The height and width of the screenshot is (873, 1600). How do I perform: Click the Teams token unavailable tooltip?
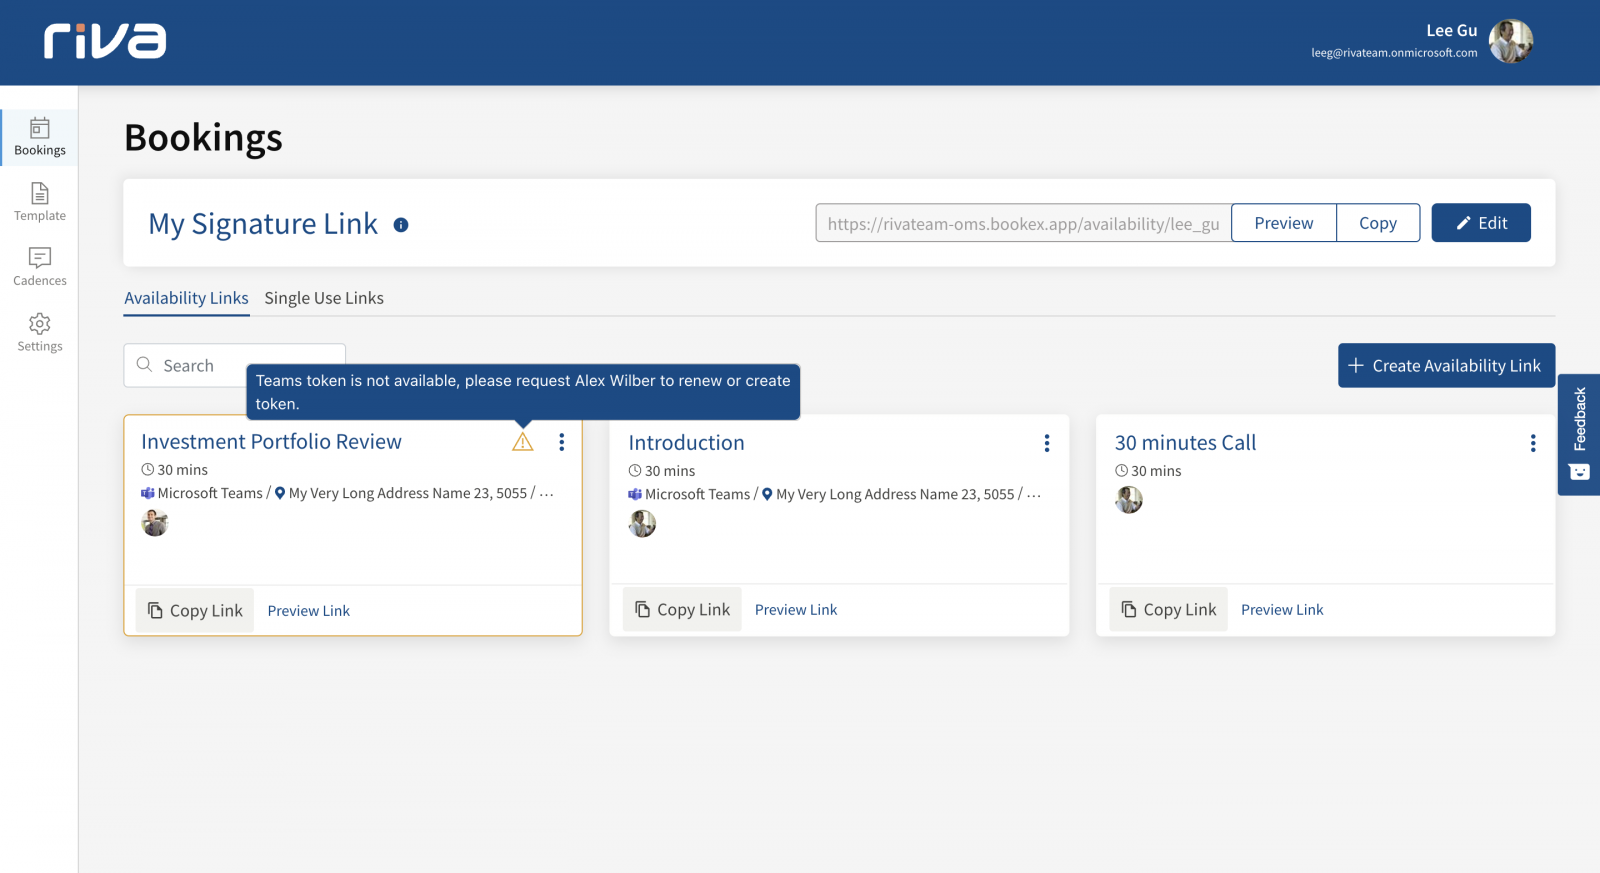(x=523, y=392)
